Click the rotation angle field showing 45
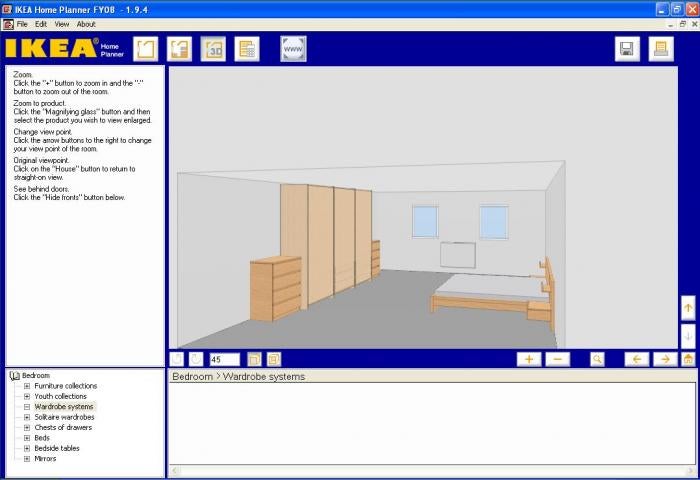The height and width of the screenshot is (480, 700). (x=225, y=359)
